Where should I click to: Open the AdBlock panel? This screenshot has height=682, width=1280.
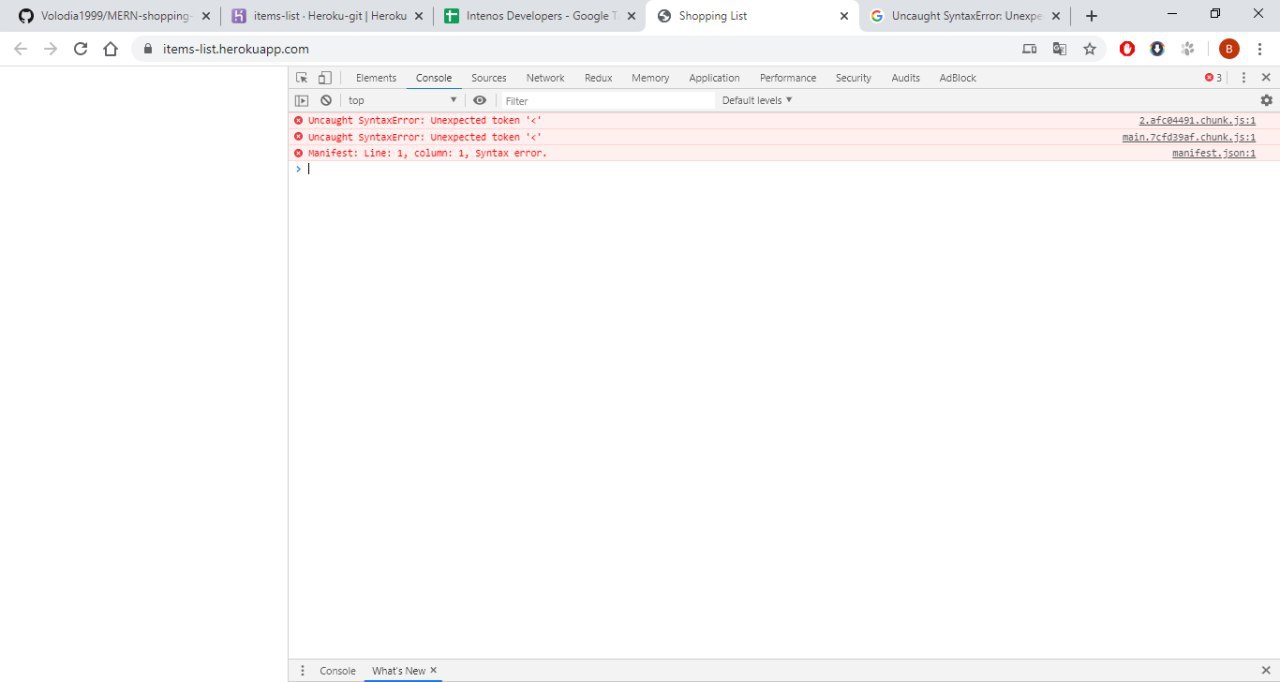tap(958, 78)
